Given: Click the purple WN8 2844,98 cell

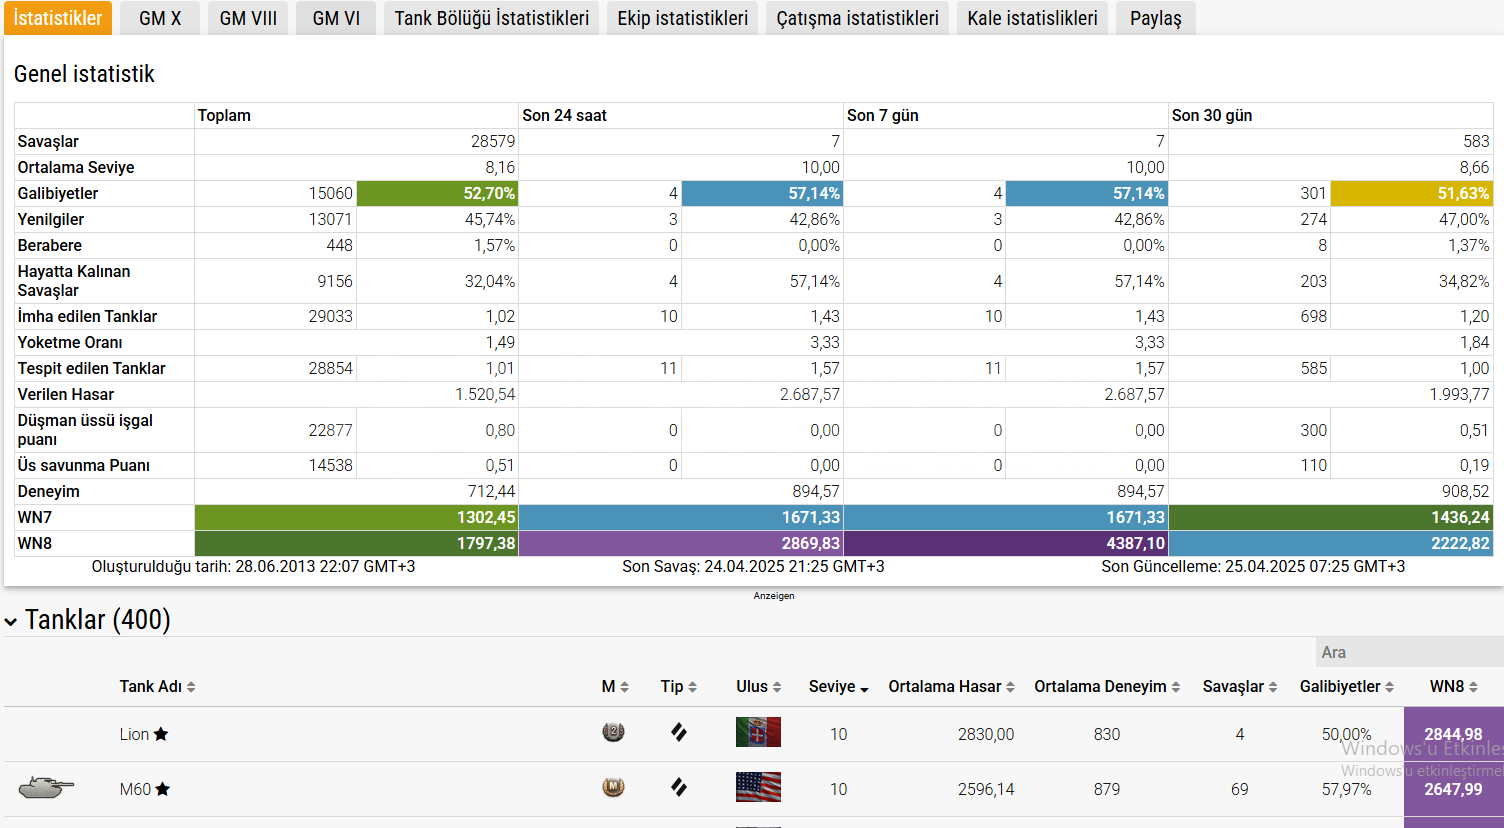Looking at the screenshot, I should click(x=1453, y=734).
